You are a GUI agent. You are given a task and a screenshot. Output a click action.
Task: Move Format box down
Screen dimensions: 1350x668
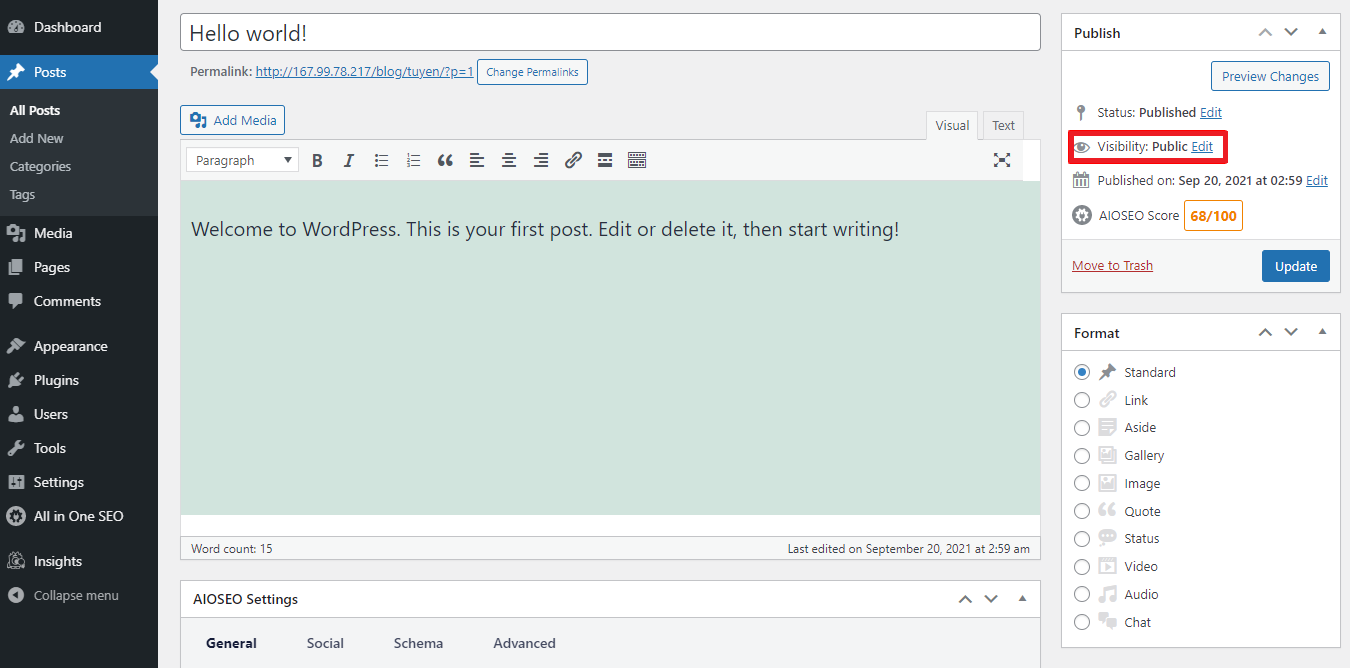[x=1291, y=332]
